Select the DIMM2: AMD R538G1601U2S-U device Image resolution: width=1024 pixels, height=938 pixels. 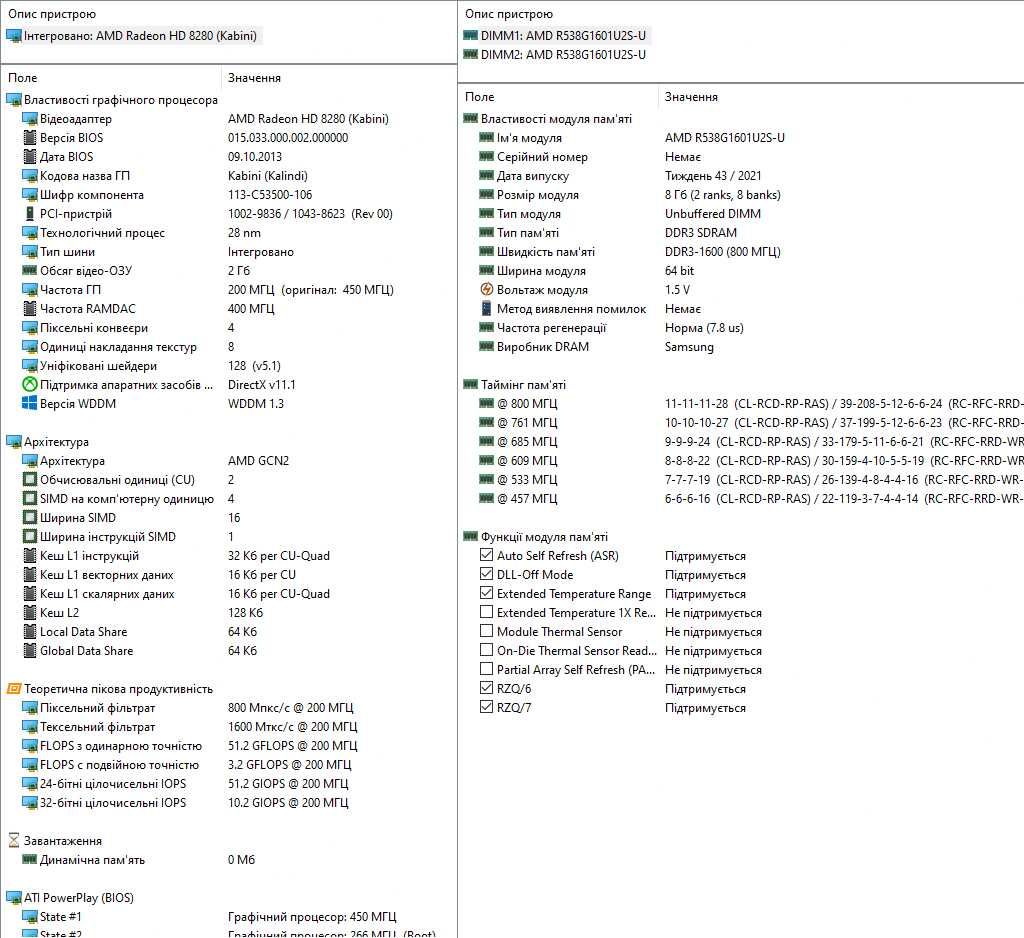(x=555, y=55)
